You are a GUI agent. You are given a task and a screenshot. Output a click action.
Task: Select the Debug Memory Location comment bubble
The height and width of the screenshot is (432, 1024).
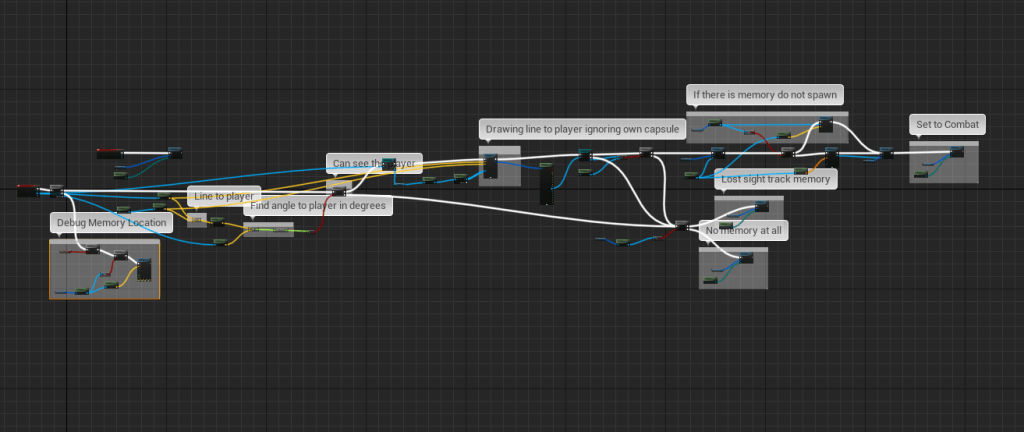111,222
